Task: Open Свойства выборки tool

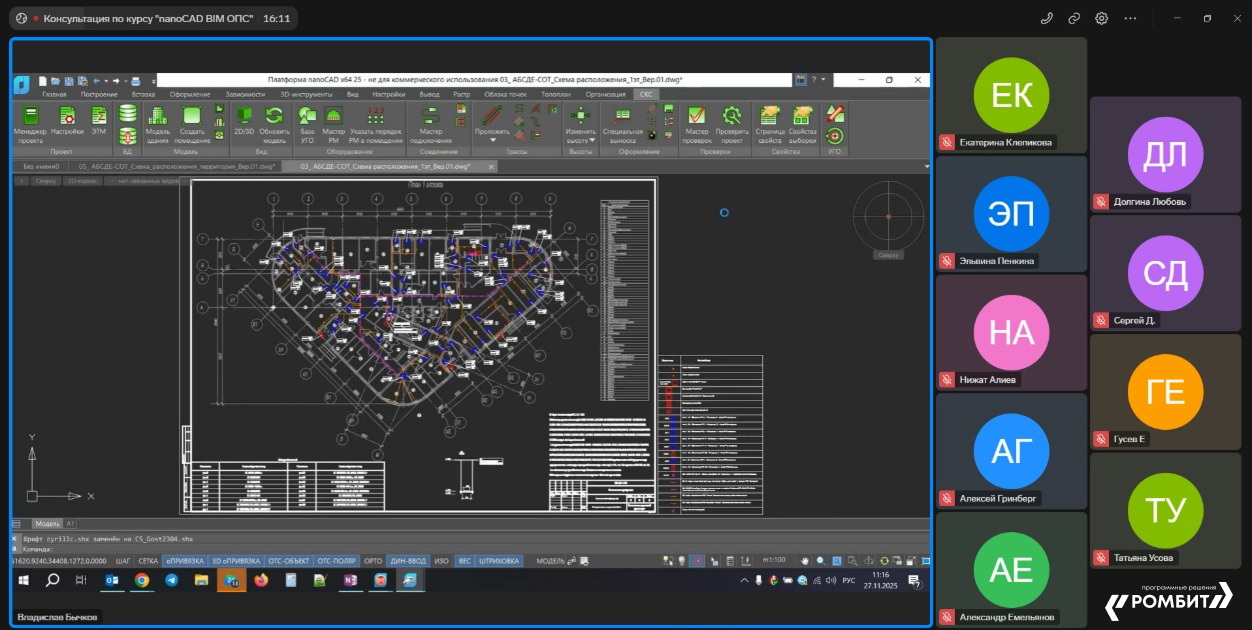Action: [x=802, y=124]
